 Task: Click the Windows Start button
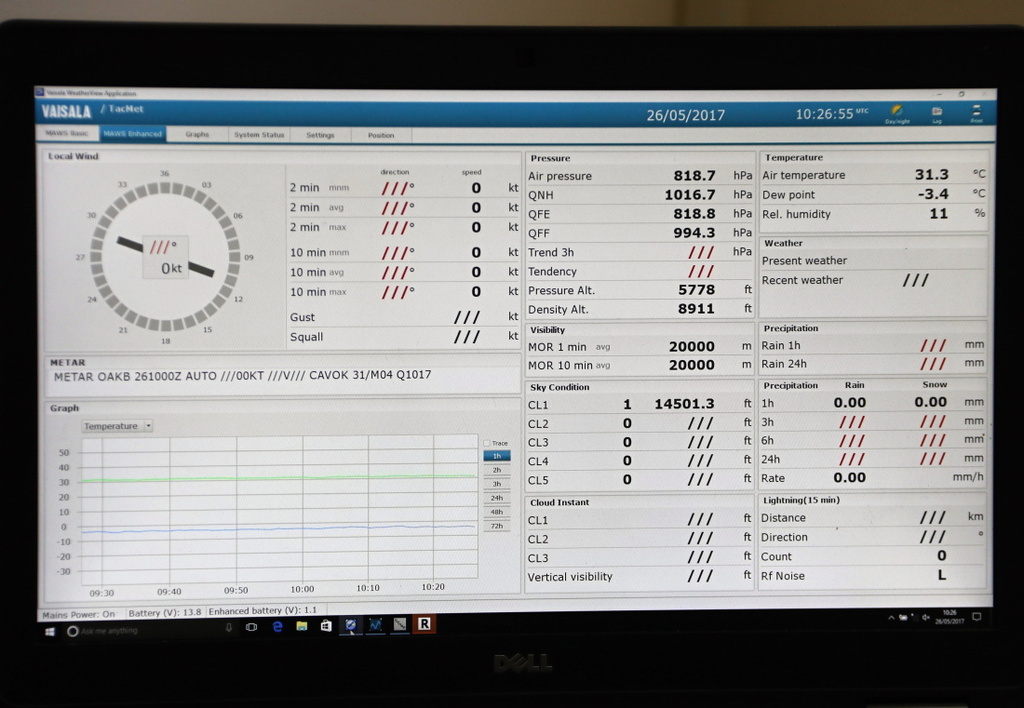coord(49,632)
